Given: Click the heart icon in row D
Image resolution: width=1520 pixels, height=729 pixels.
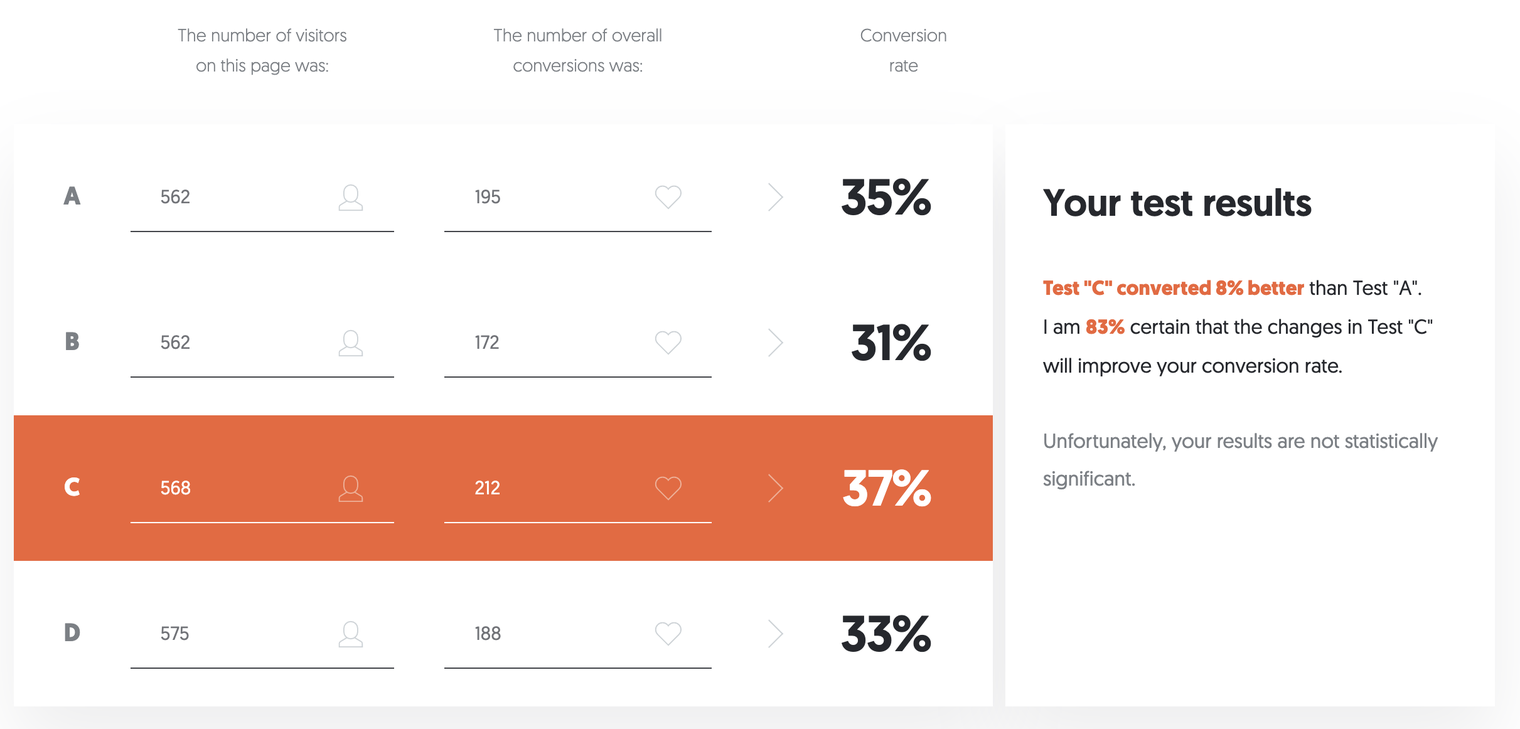Looking at the screenshot, I should tap(668, 634).
